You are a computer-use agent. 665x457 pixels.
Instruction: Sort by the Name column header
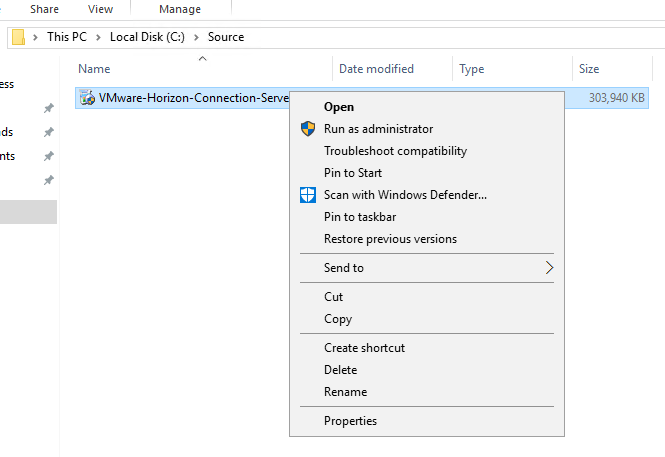[94, 69]
